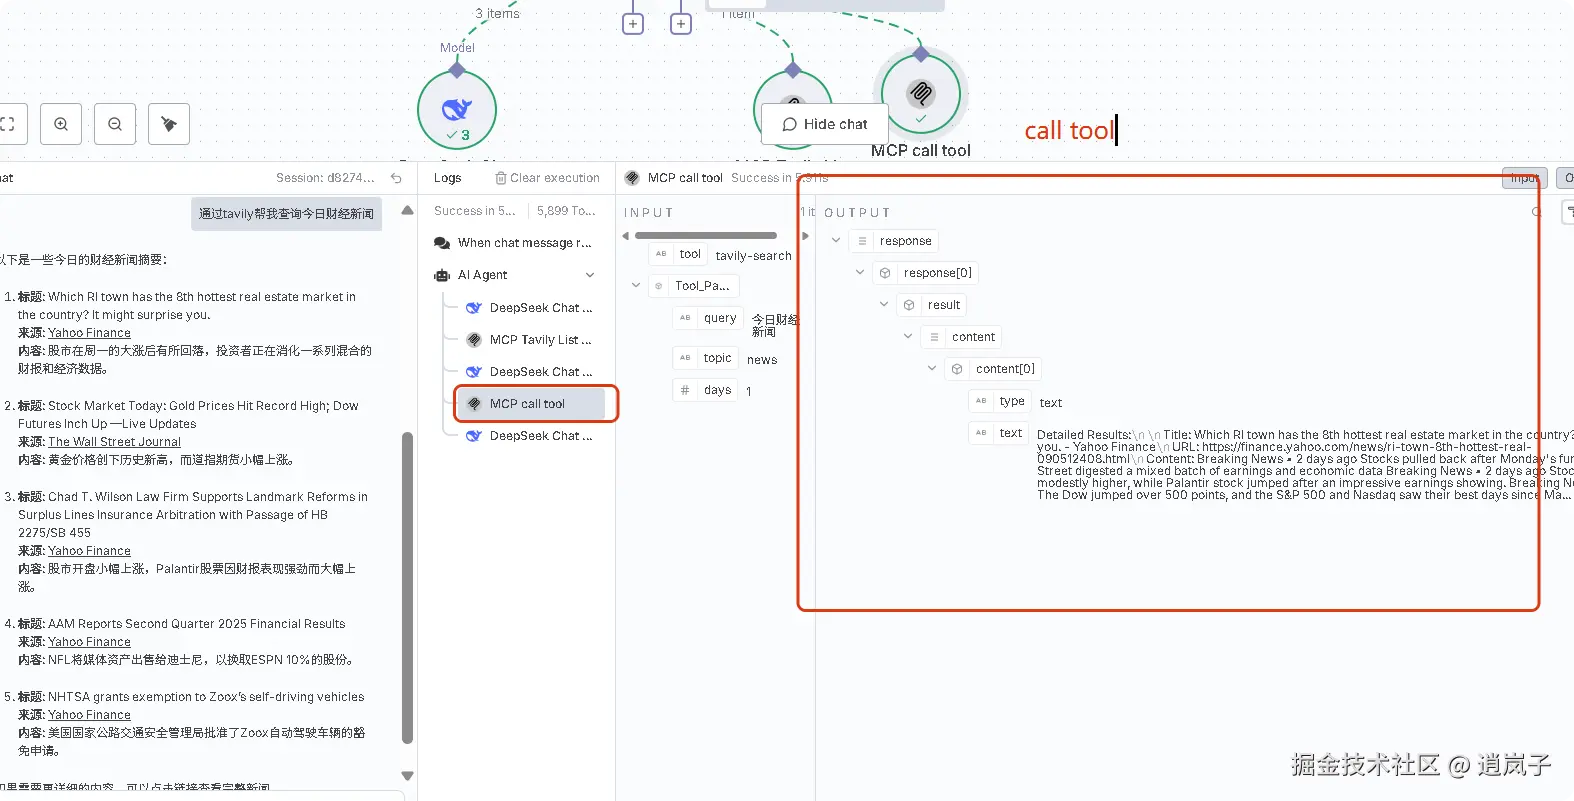
Task: Click the fit view canvas button
Action: tap(8, 124)
